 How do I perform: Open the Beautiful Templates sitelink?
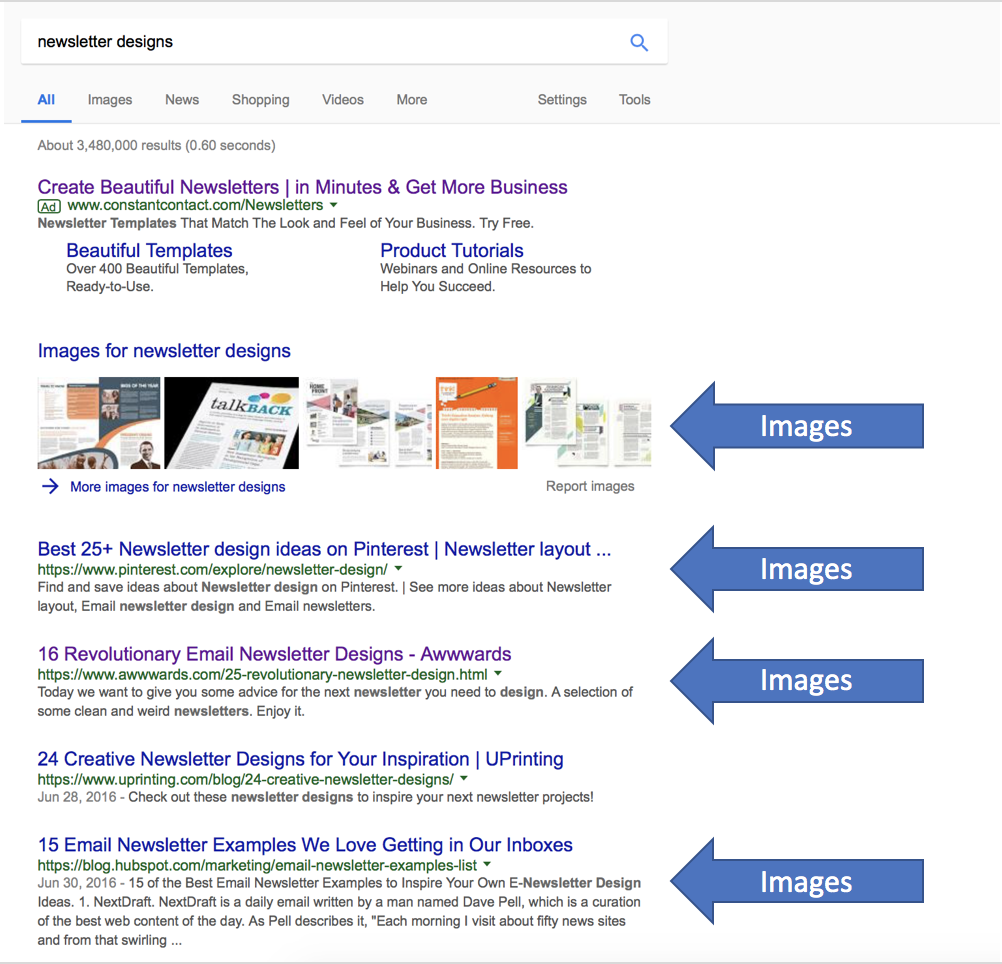tap(149, 250)
